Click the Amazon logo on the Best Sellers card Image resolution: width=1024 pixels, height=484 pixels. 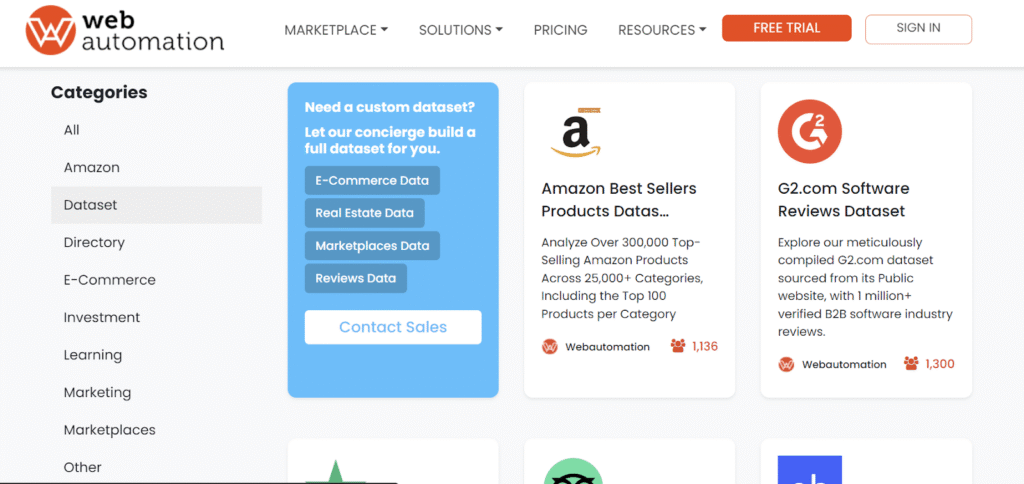(577, 133)
